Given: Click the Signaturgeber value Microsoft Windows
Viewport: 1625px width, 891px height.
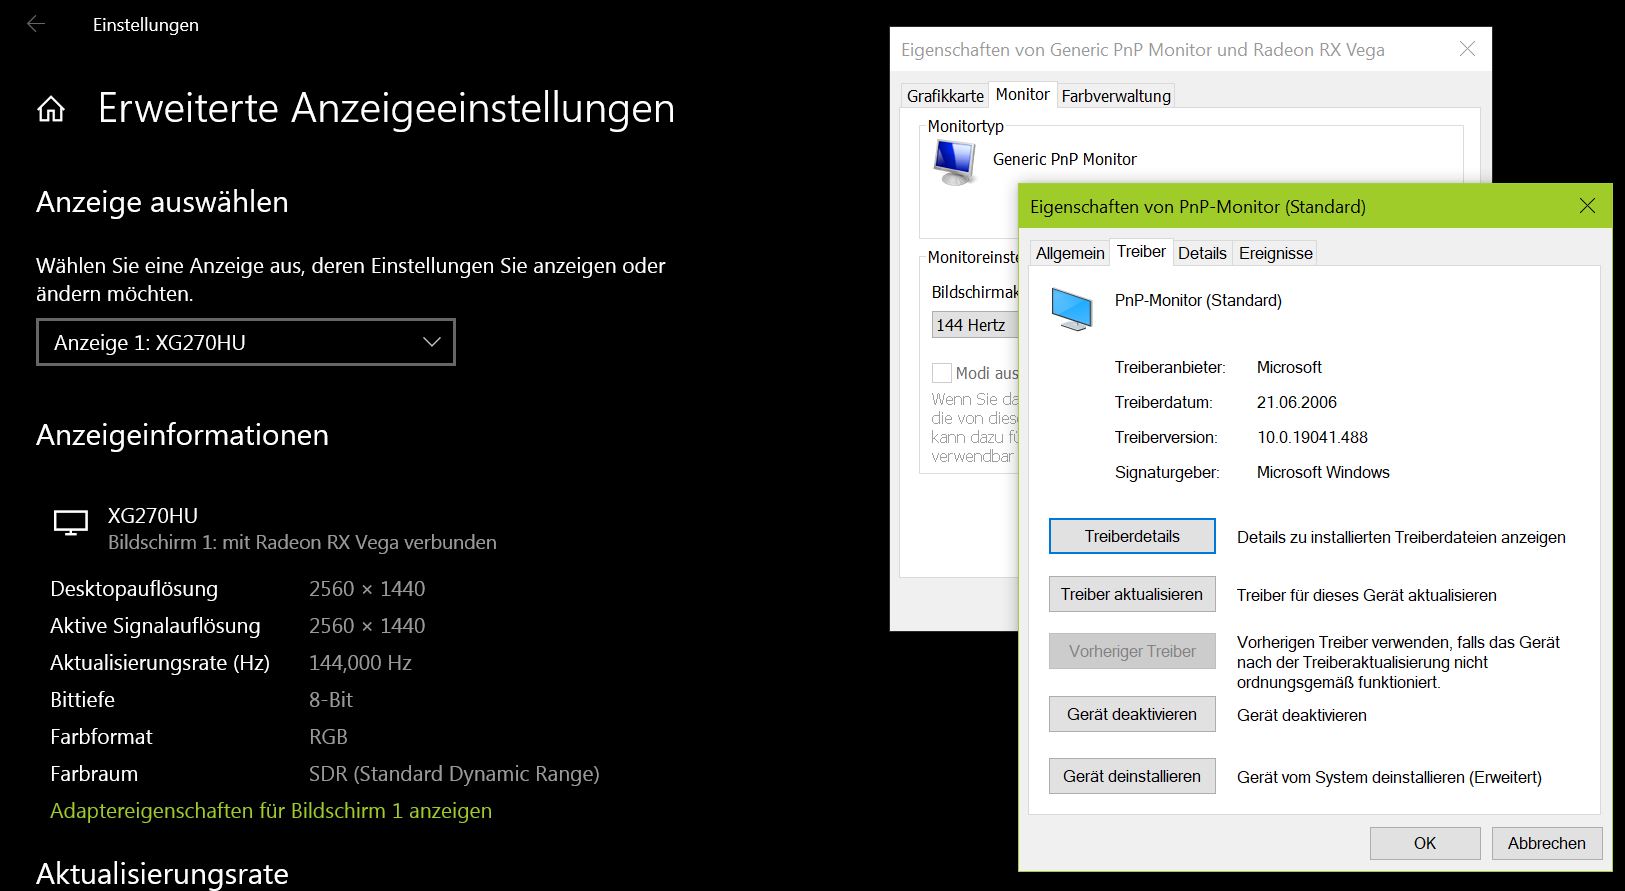Looking at the screenshot, I should click(x=1323, y=472).
